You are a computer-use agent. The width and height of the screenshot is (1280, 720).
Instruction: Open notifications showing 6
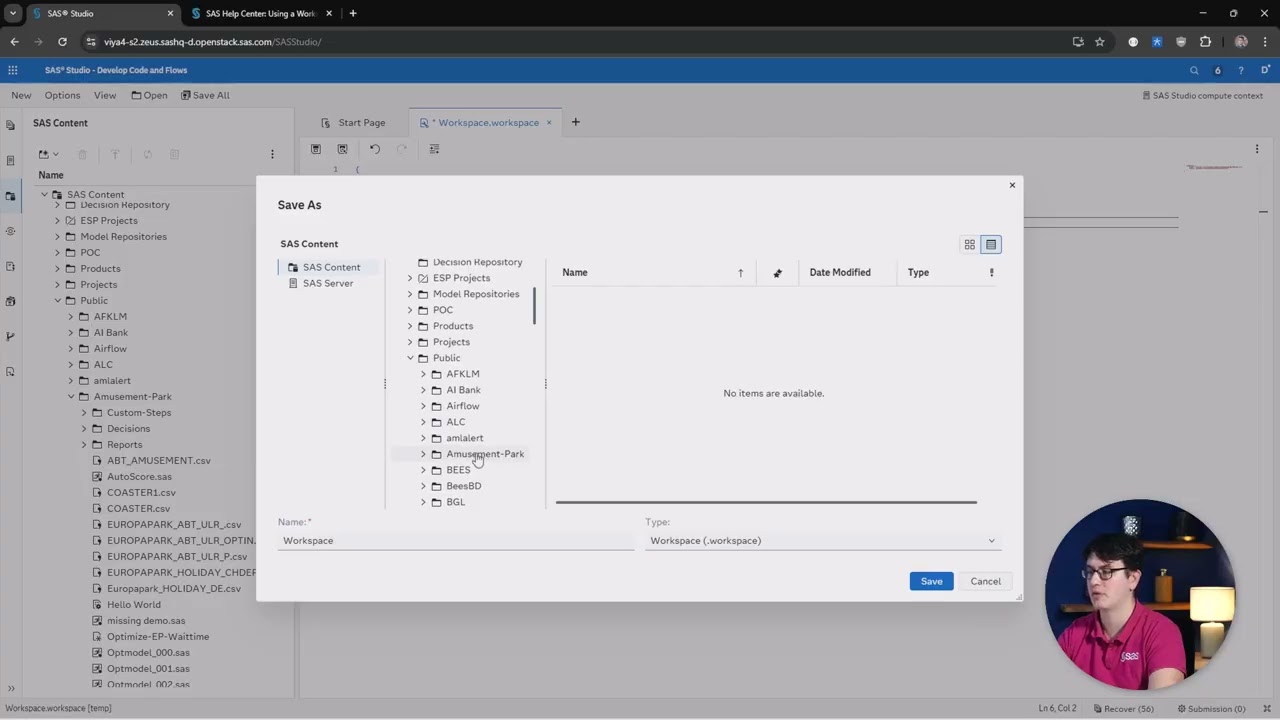click(x=1217, y=70)
